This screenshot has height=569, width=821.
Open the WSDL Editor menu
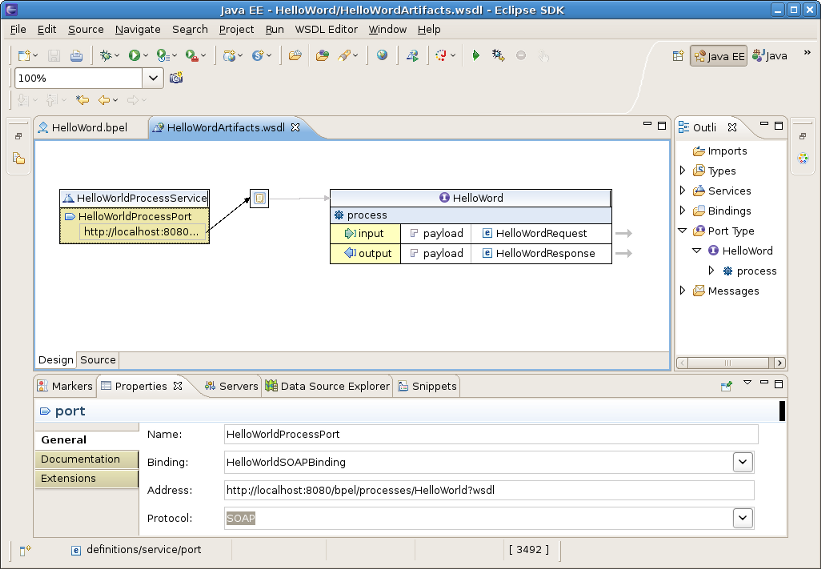(x=326, y=29)
